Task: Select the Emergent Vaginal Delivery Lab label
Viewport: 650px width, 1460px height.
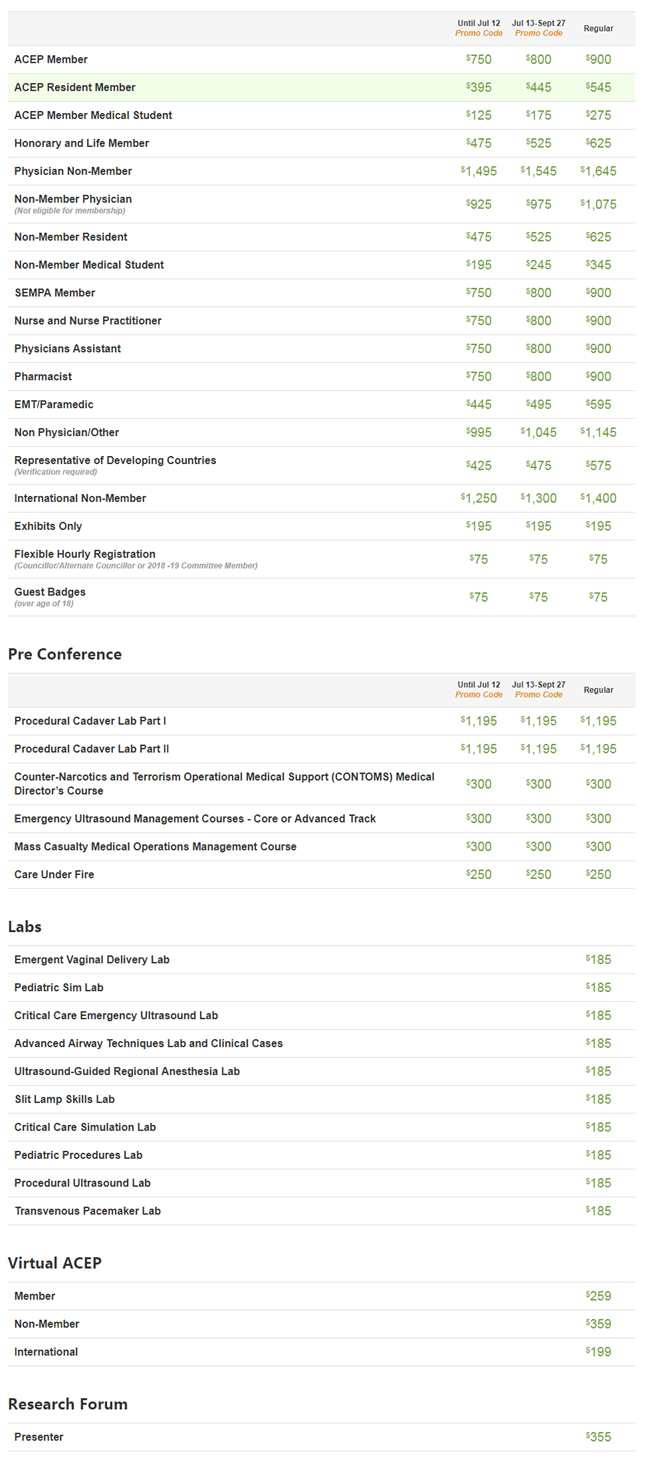Action: [x=92, y=961]
